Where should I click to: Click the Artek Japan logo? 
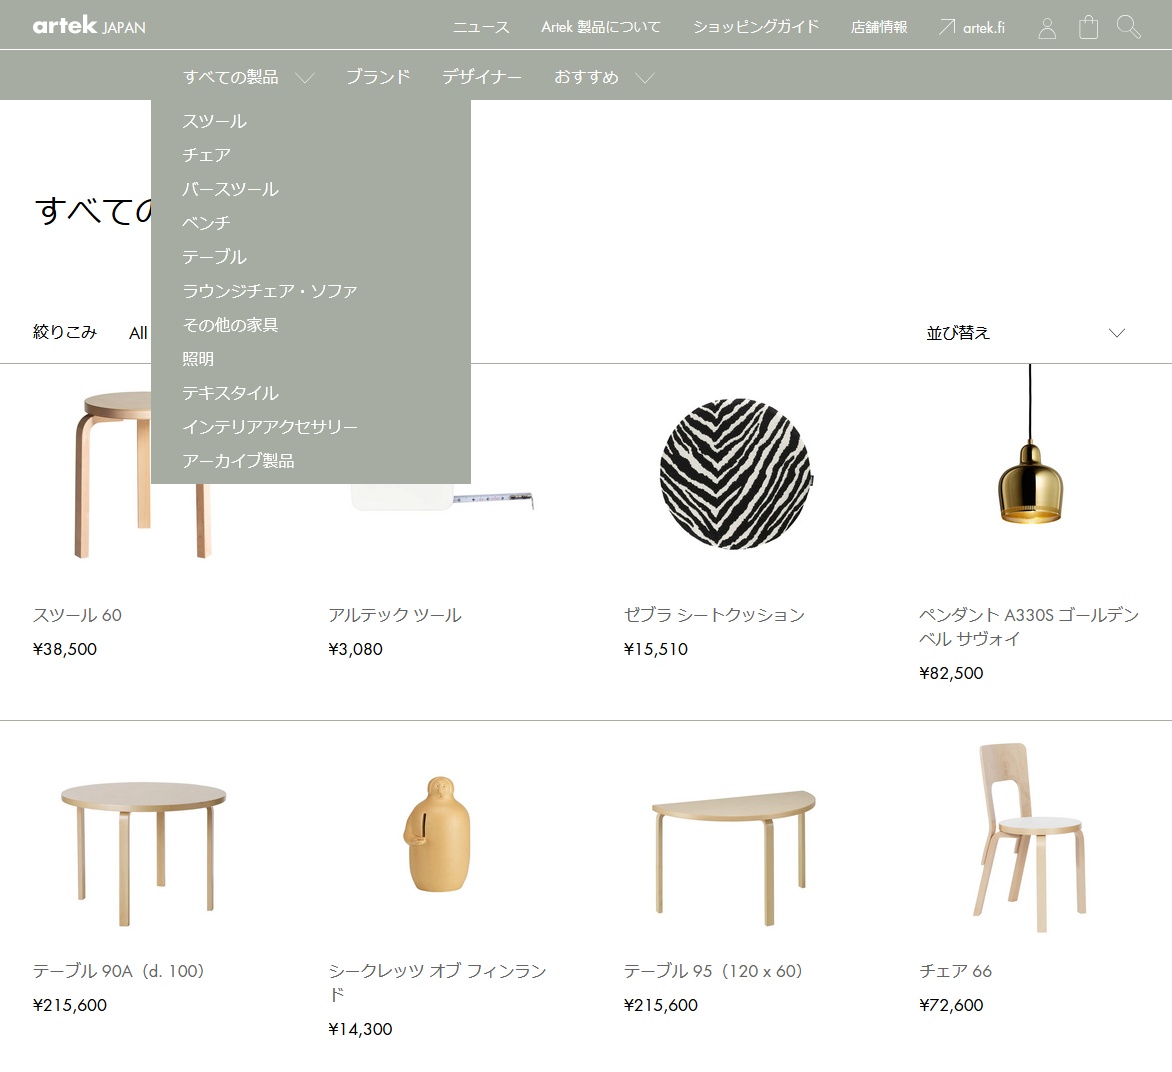click(x=89, y=26)
